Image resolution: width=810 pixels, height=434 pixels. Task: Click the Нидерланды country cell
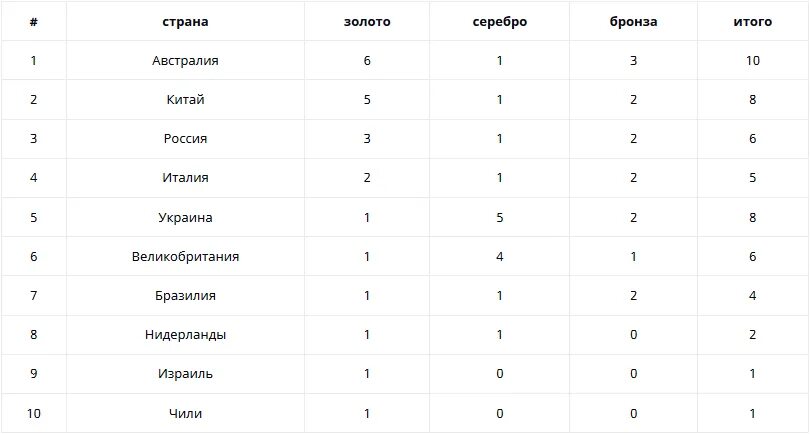point(185,335)
